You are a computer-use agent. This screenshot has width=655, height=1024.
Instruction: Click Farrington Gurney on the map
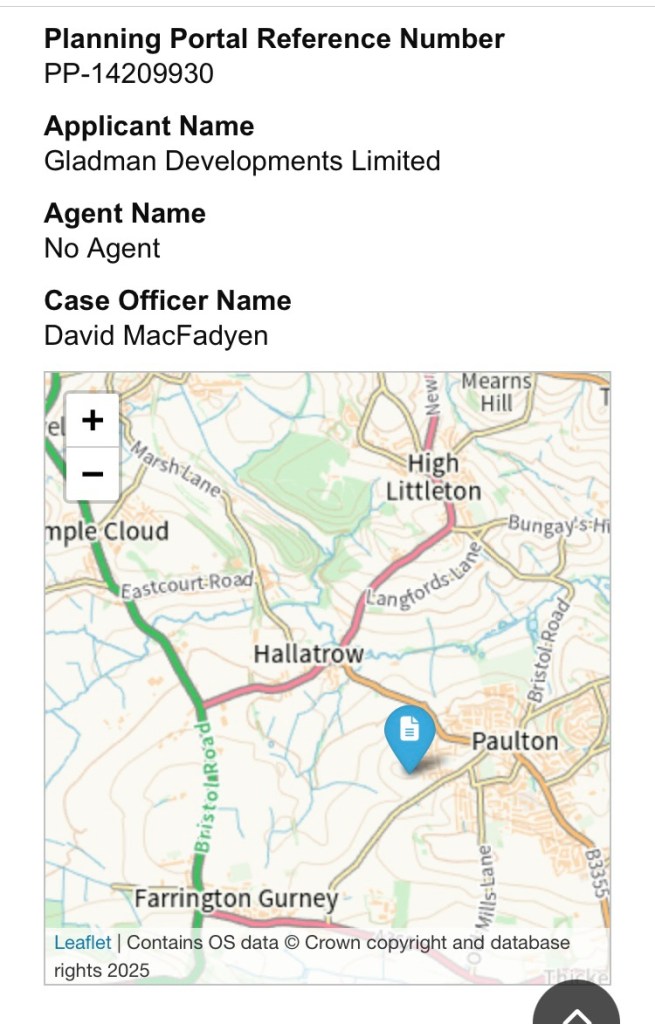[236, 899]
